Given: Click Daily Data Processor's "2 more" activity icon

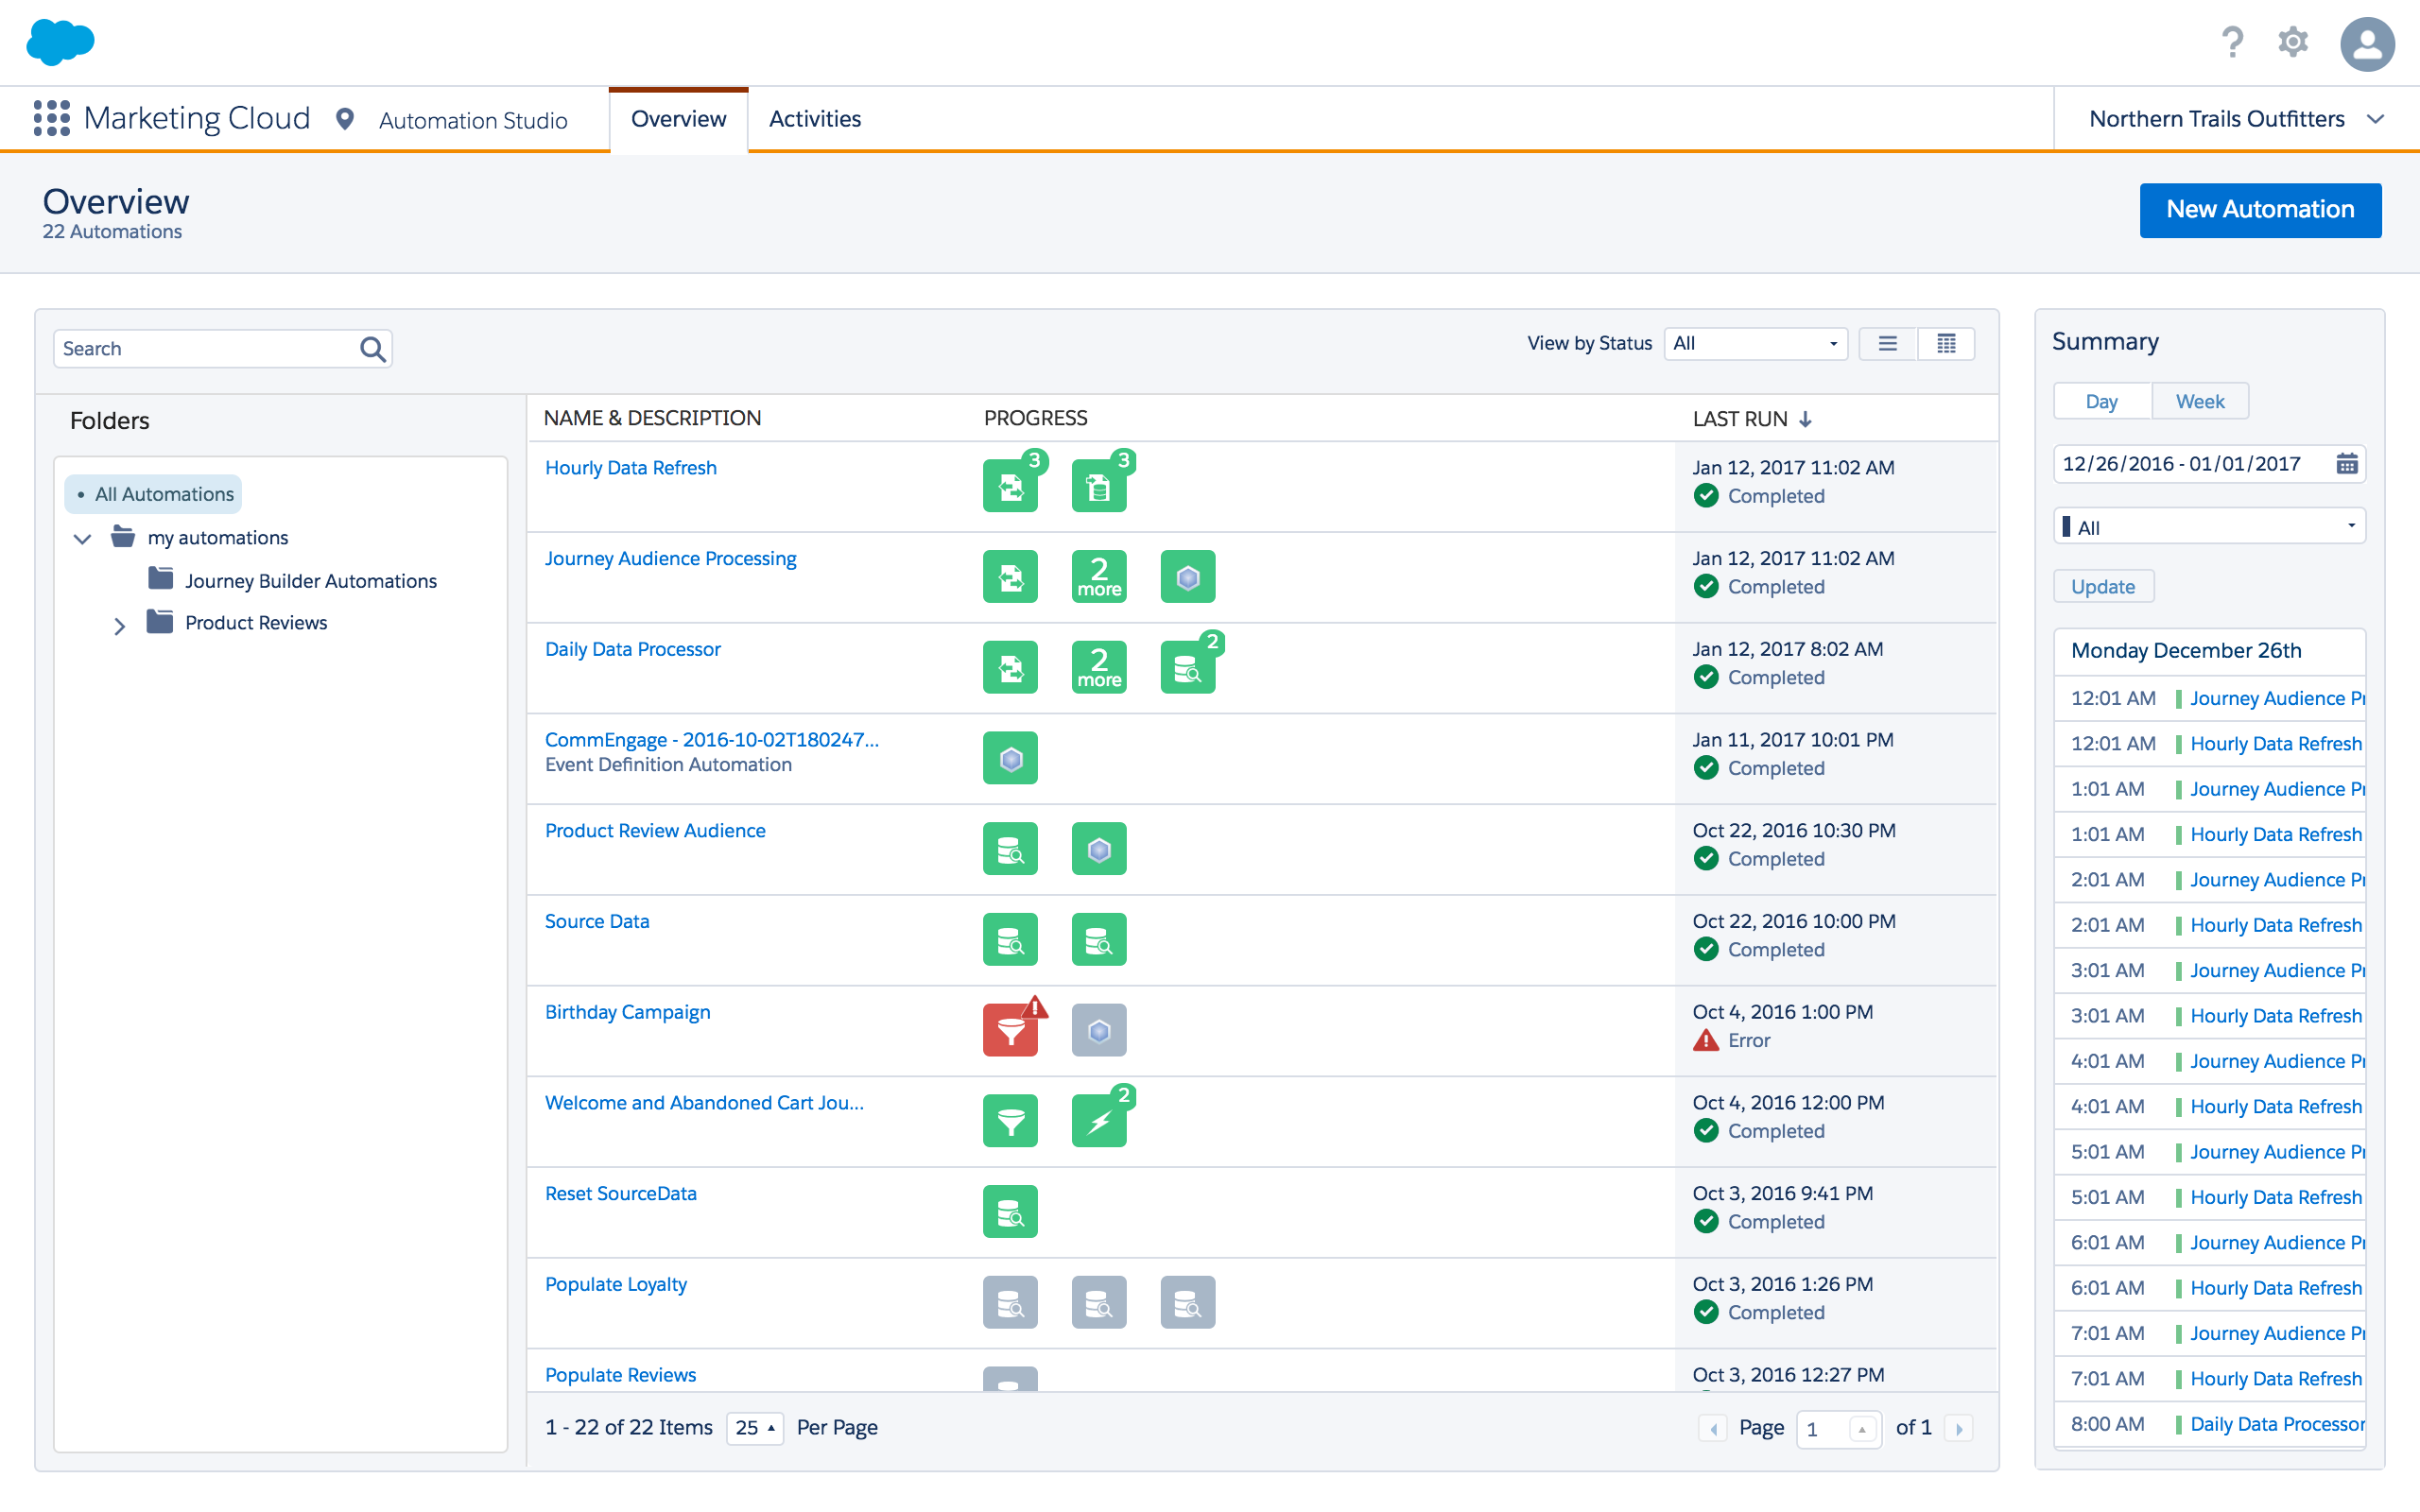Looking at the screenshot, I should pyautogui.click(x=1098, y=667).
